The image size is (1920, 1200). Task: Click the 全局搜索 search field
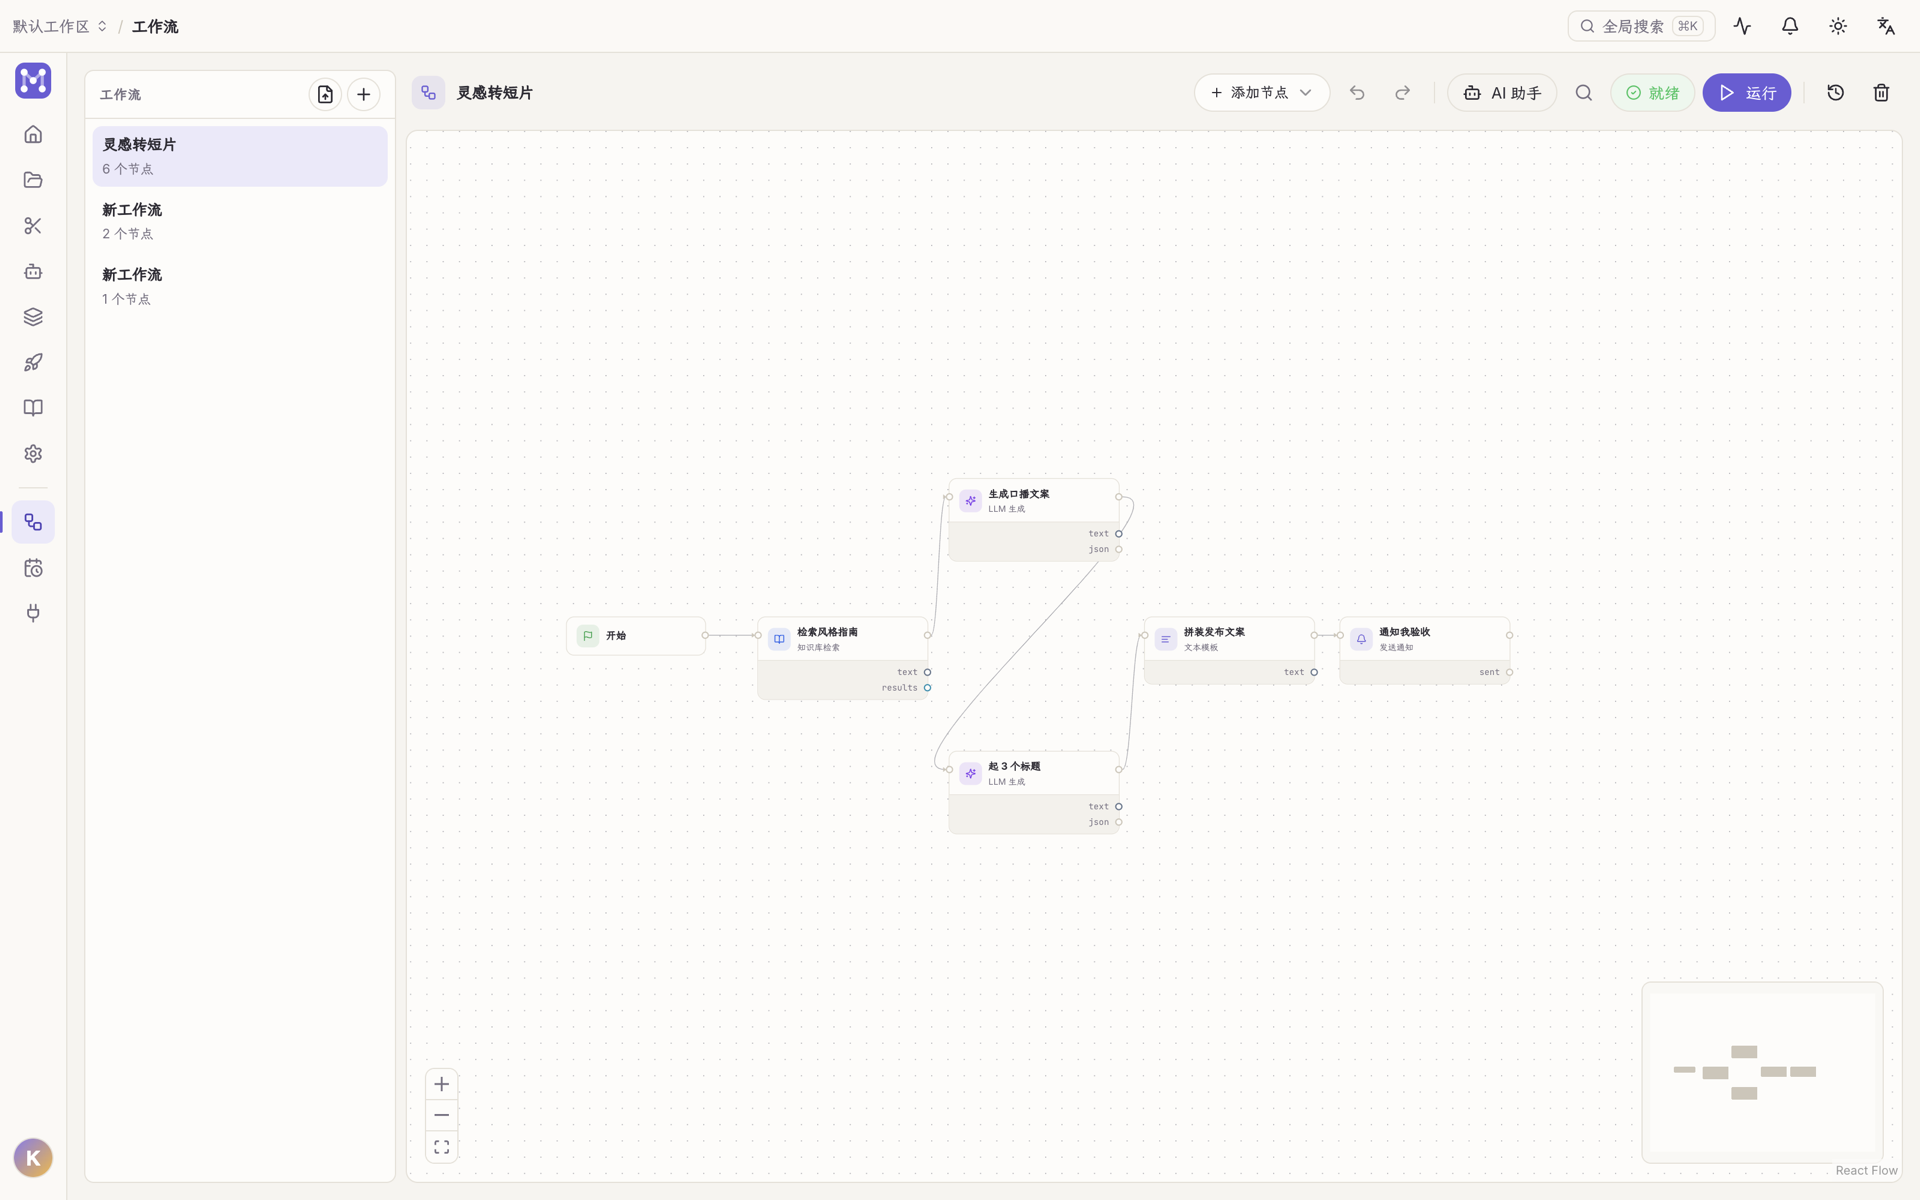1641,26
